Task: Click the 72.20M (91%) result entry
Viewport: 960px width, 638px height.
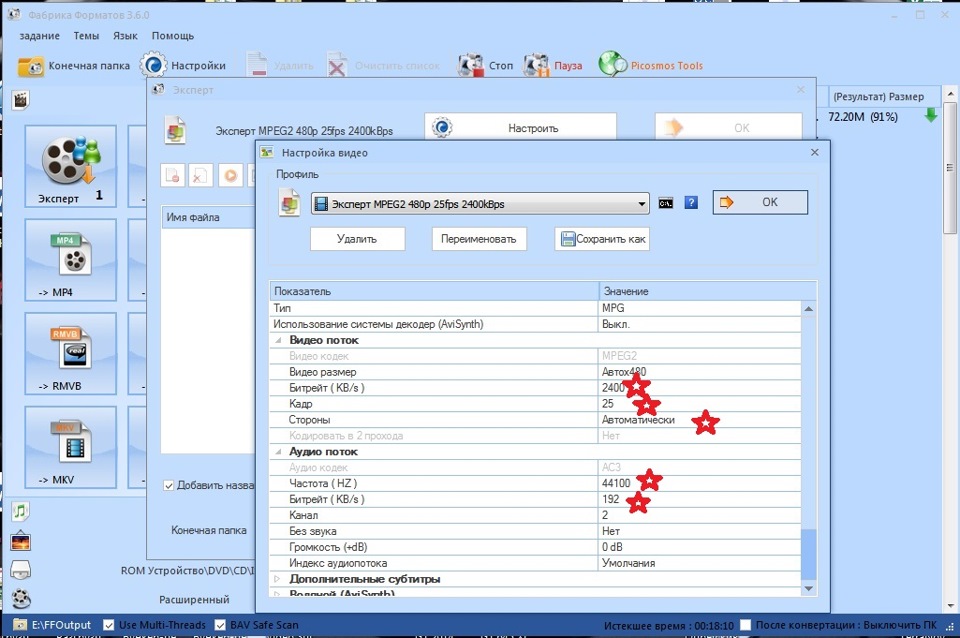Action: [863, 116]
